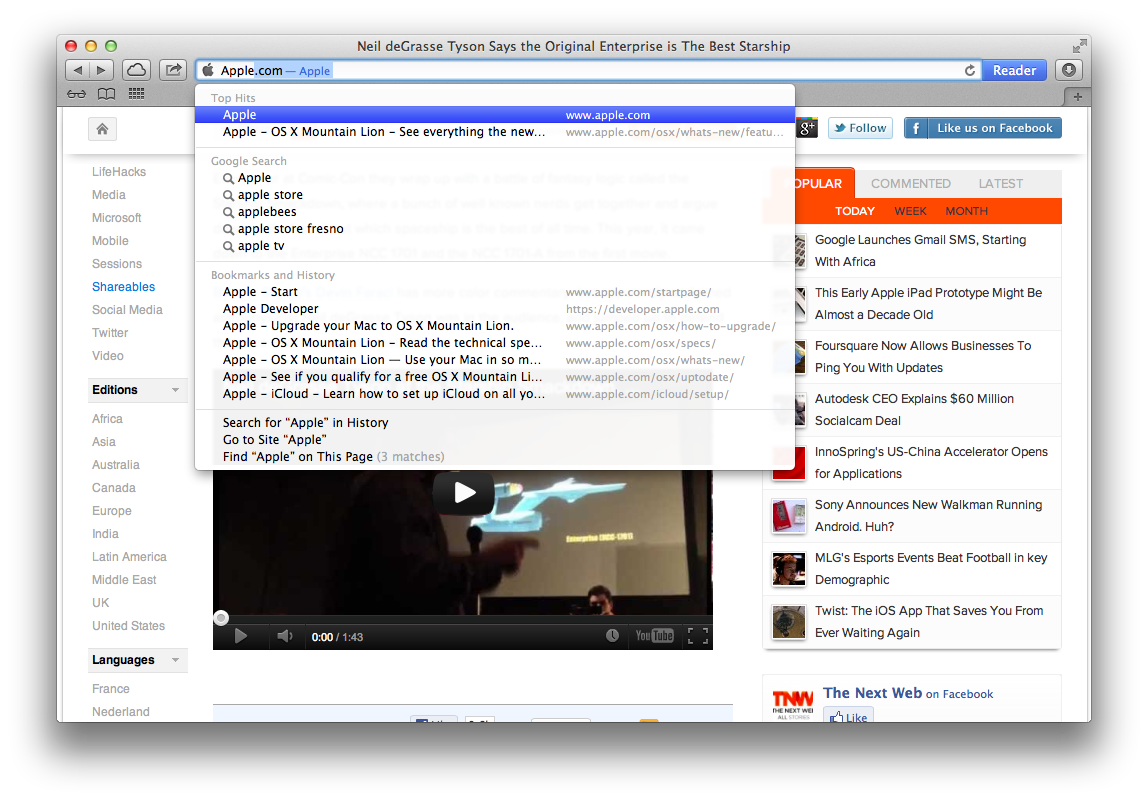Go to site home icon

coord(102,129)
